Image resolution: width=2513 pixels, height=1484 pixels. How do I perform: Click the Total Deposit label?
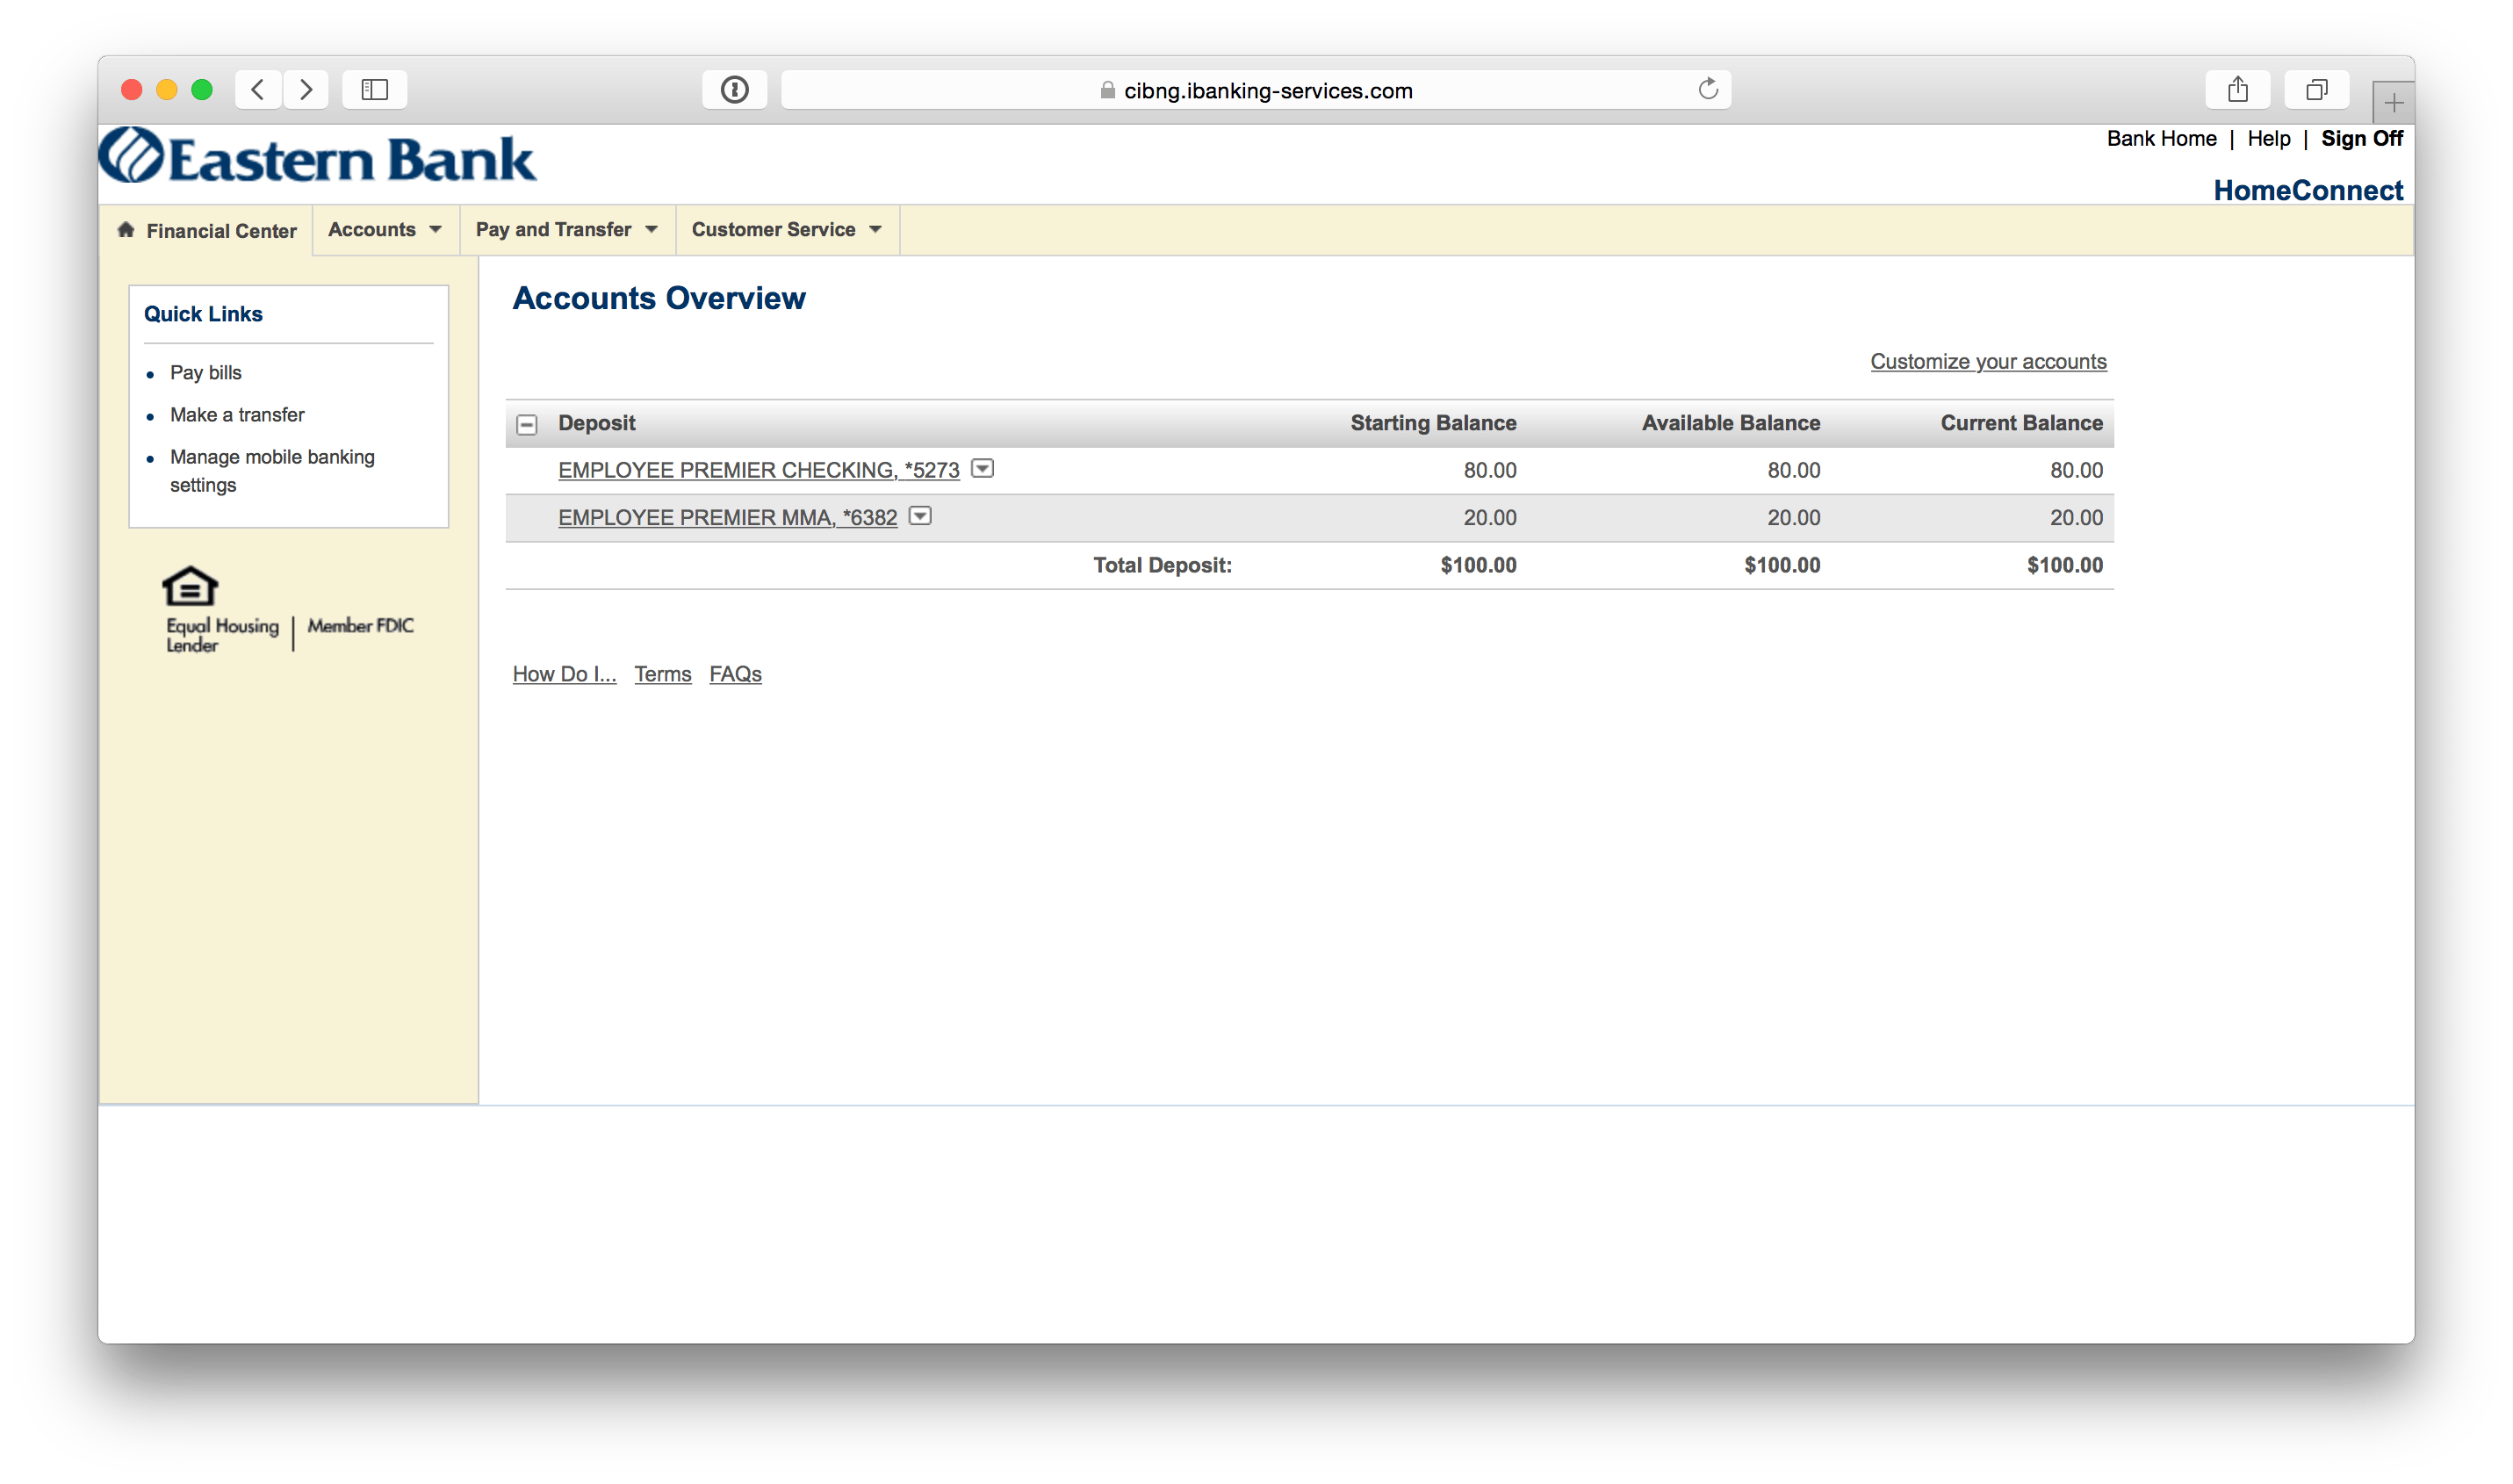click(x=1163, y=565)
